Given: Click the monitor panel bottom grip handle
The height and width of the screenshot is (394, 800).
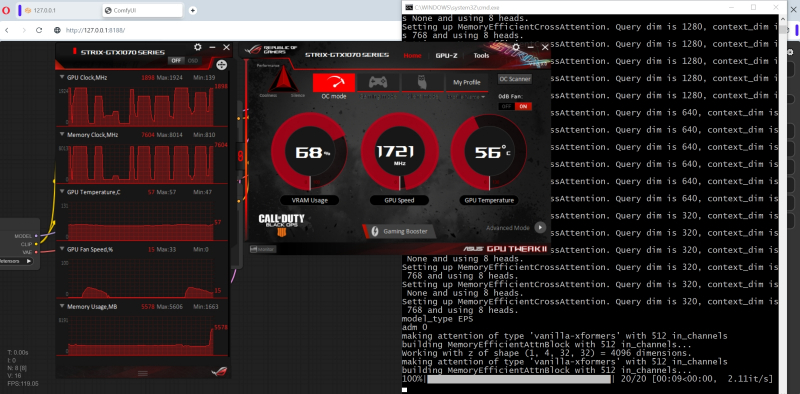Looking at the screenshot, I should click(x=143, y=374).
